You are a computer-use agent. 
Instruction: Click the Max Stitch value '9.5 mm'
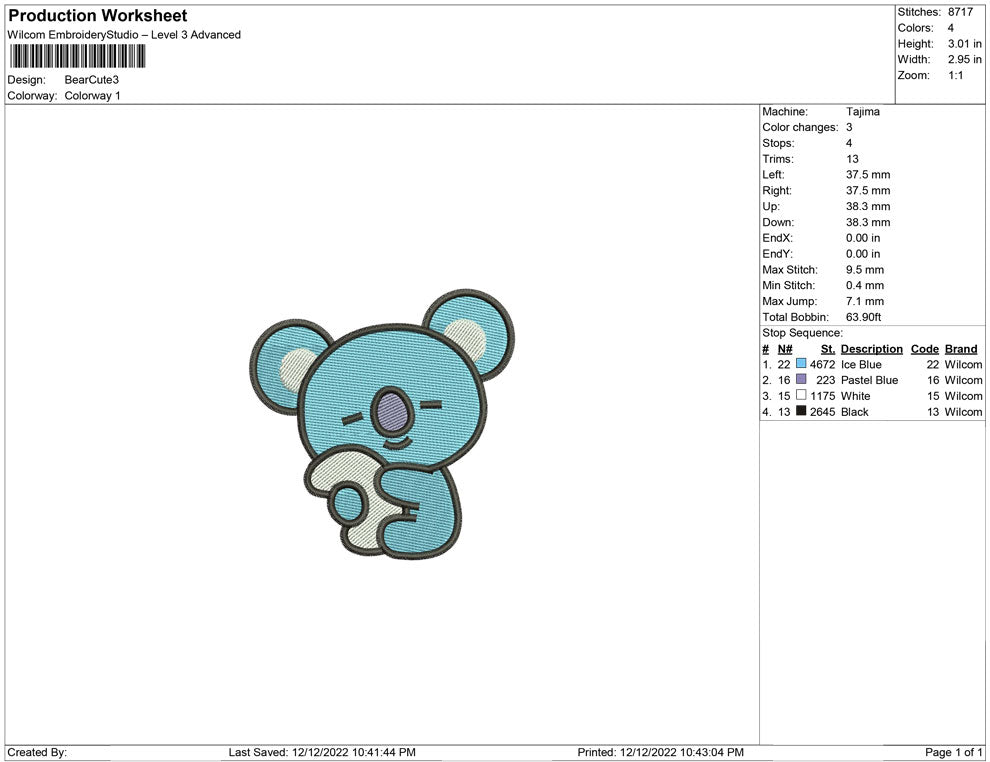click(x=865, y=270)
